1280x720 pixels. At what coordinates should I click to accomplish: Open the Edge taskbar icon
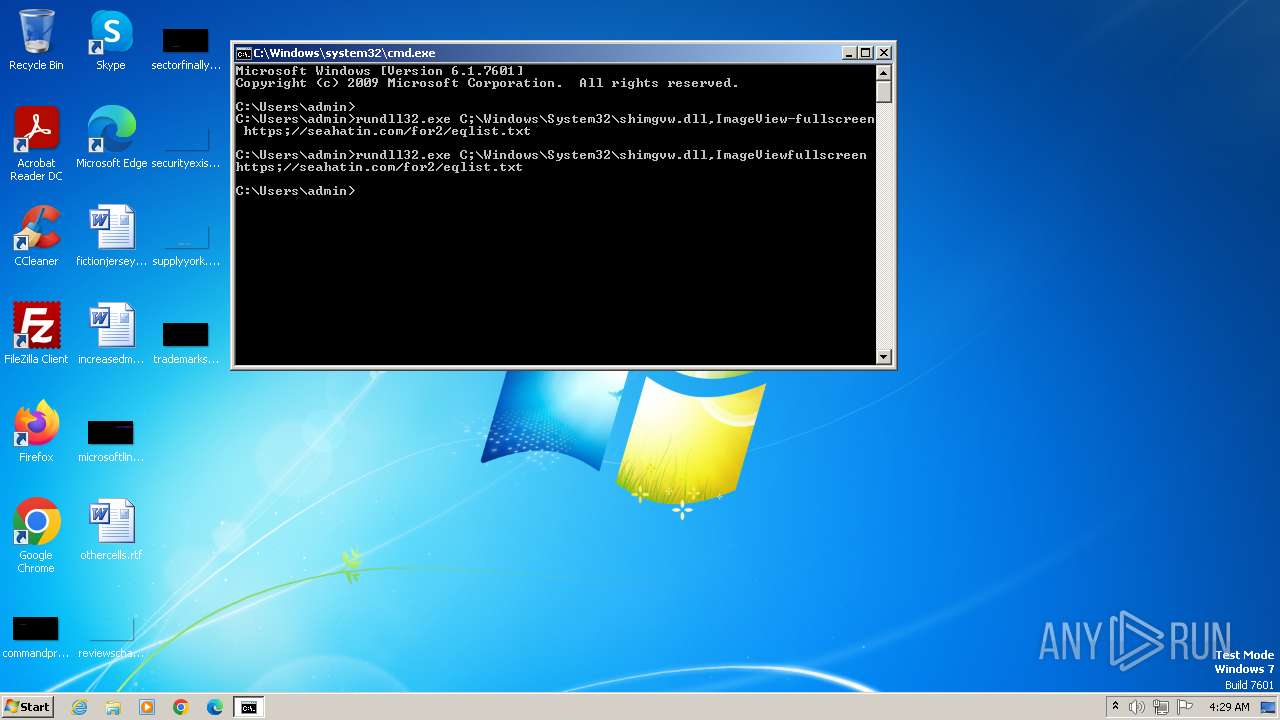pyautogui.click(x=215, y=707)
